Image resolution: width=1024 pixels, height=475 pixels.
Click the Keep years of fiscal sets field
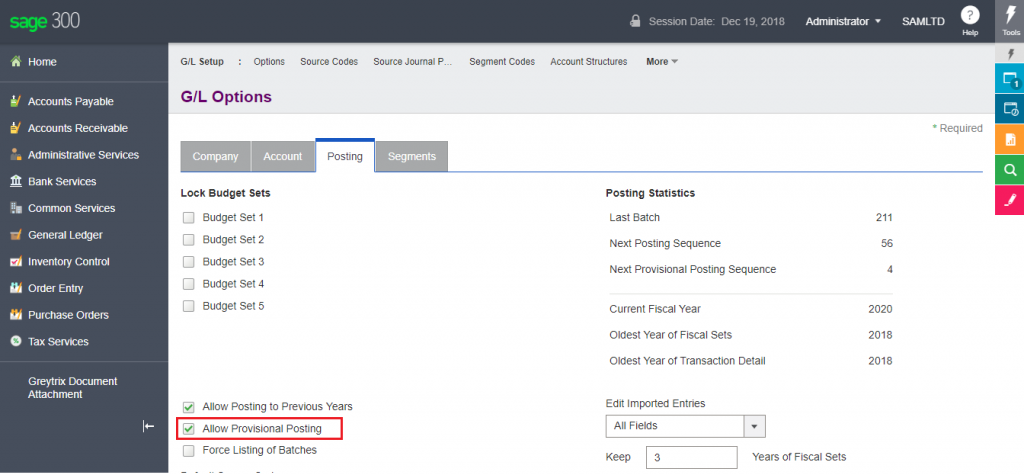click(x=691, y=458)
